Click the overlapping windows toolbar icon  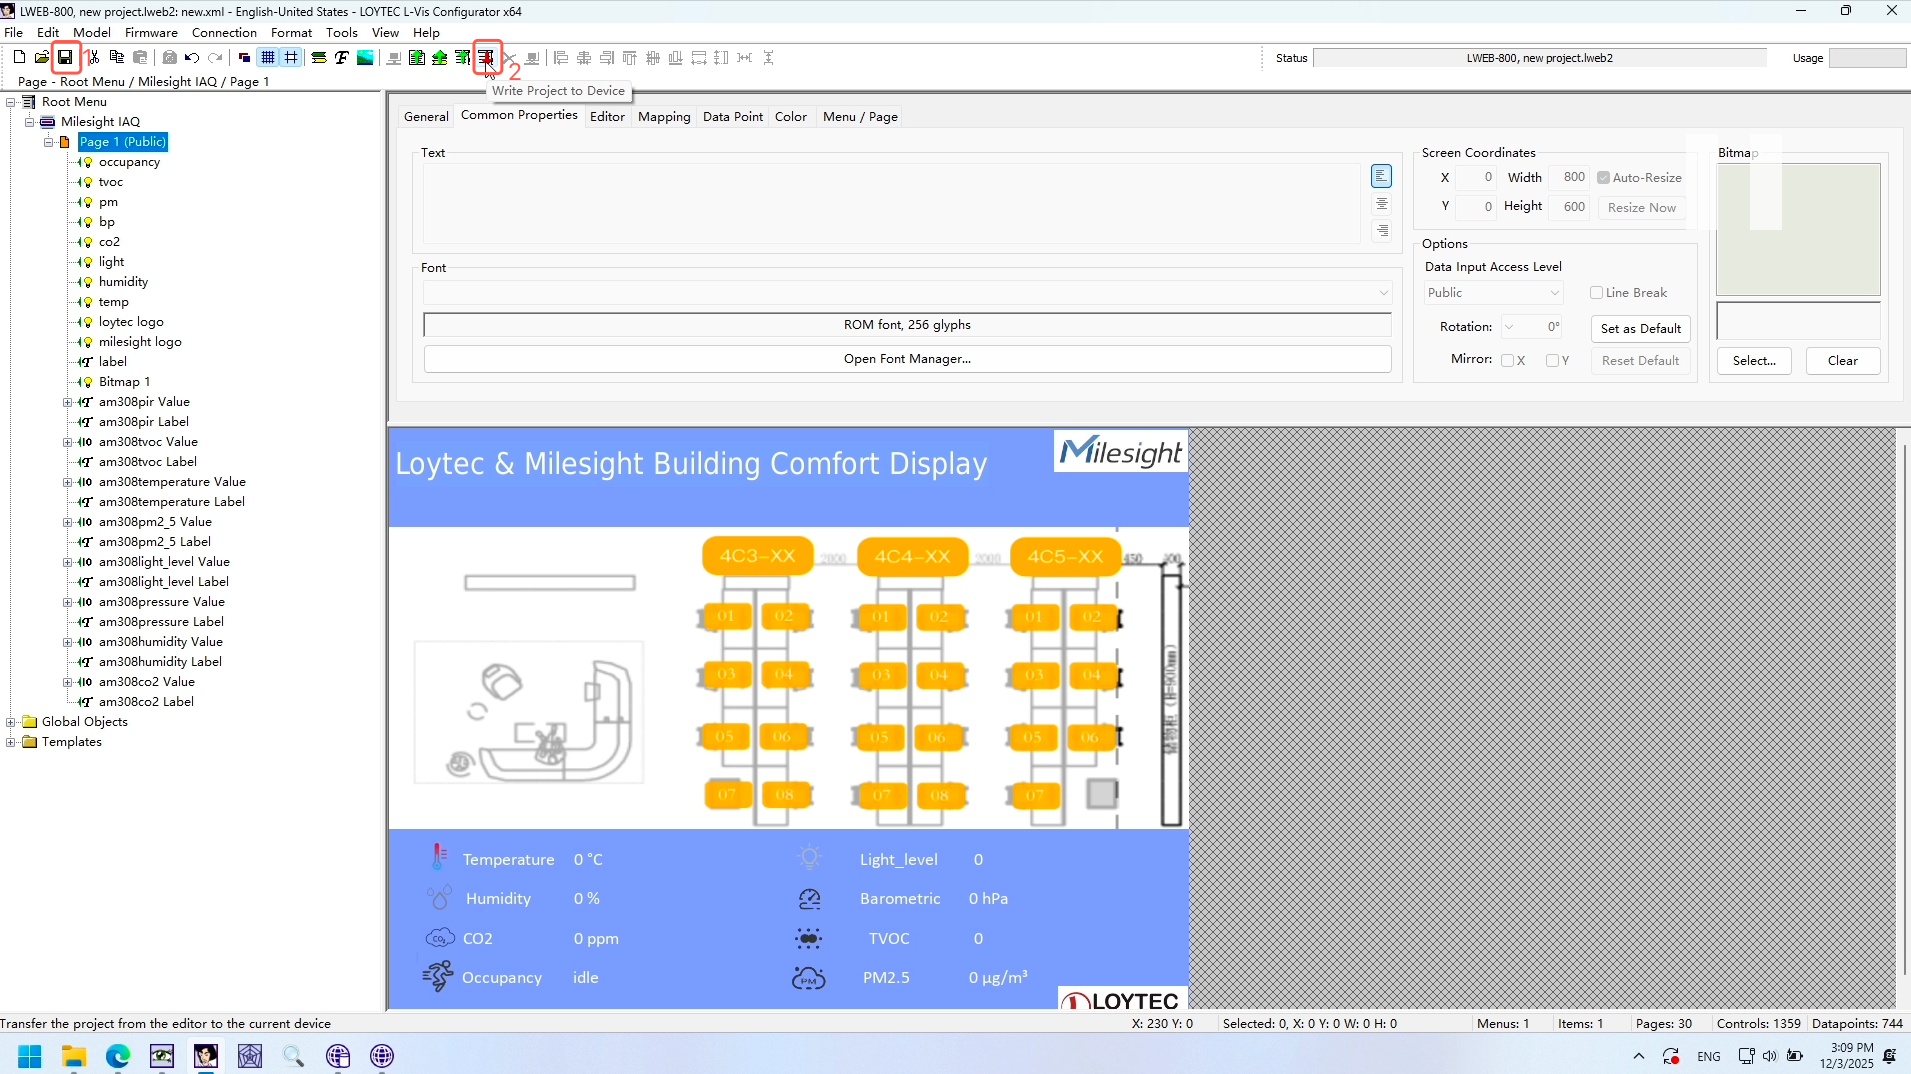[244, 58]
